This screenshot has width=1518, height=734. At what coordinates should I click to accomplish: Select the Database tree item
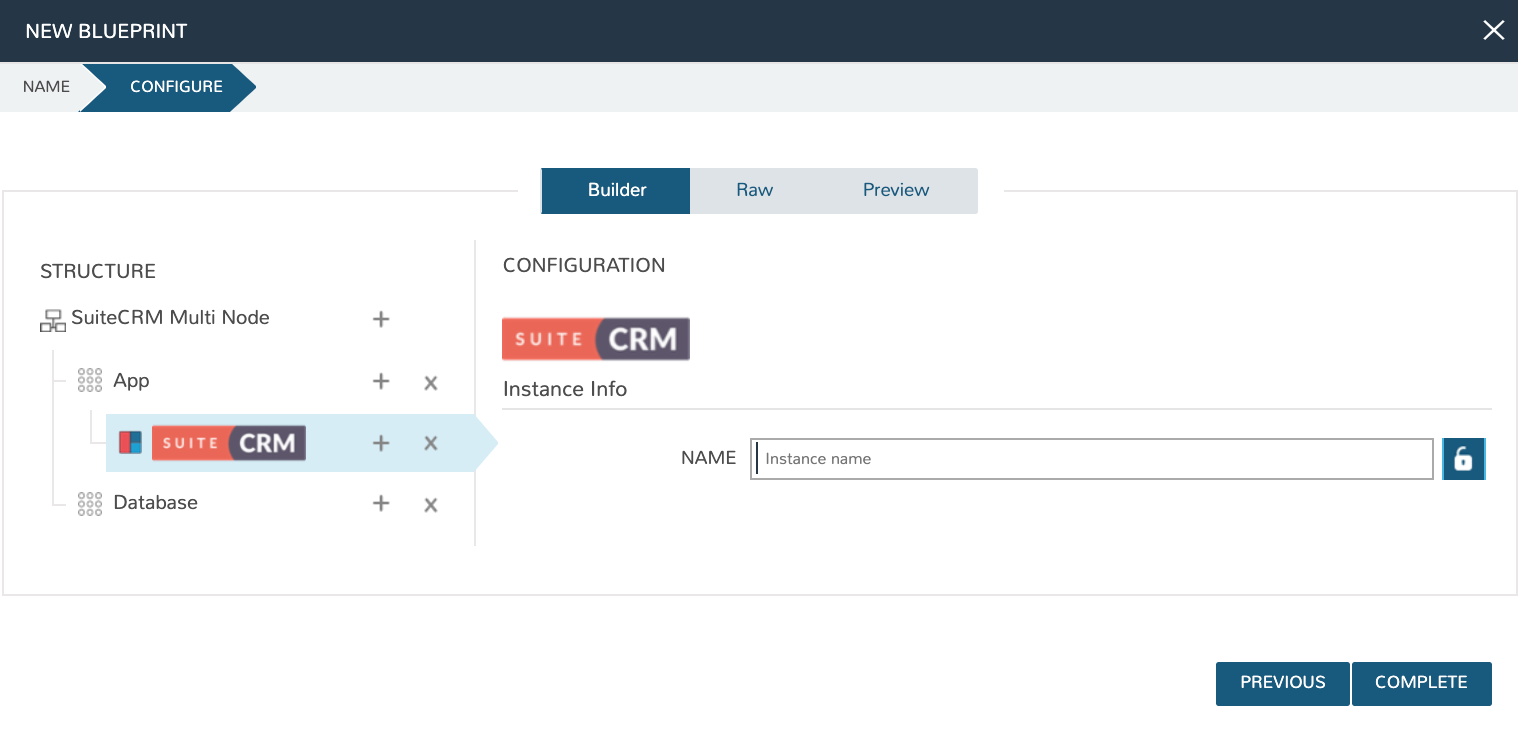tap(155, 503)
